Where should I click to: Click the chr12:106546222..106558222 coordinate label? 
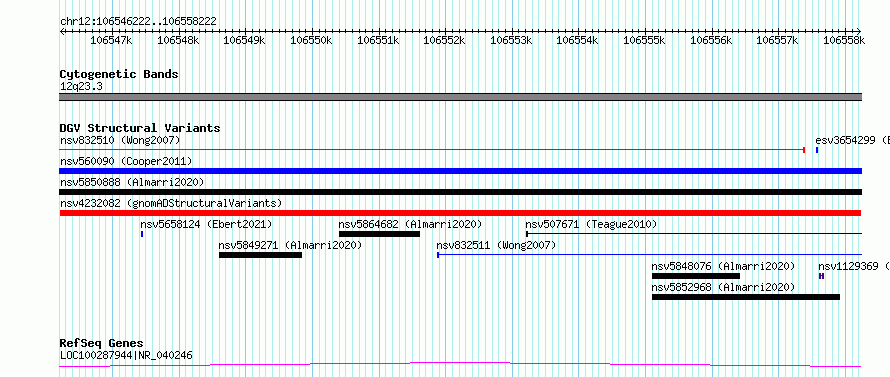(x=138, y=21)
